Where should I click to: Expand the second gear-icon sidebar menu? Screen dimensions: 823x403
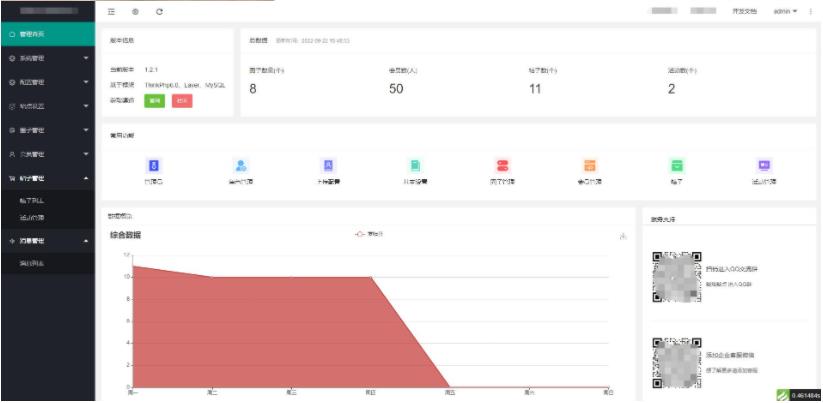[47, 82]
